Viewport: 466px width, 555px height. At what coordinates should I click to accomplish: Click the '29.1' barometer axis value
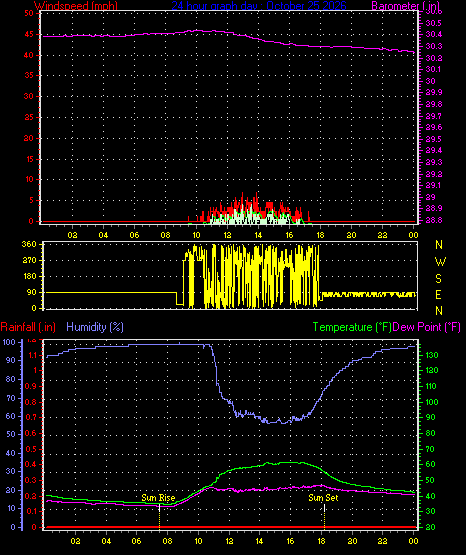click(x=433, y=185)
